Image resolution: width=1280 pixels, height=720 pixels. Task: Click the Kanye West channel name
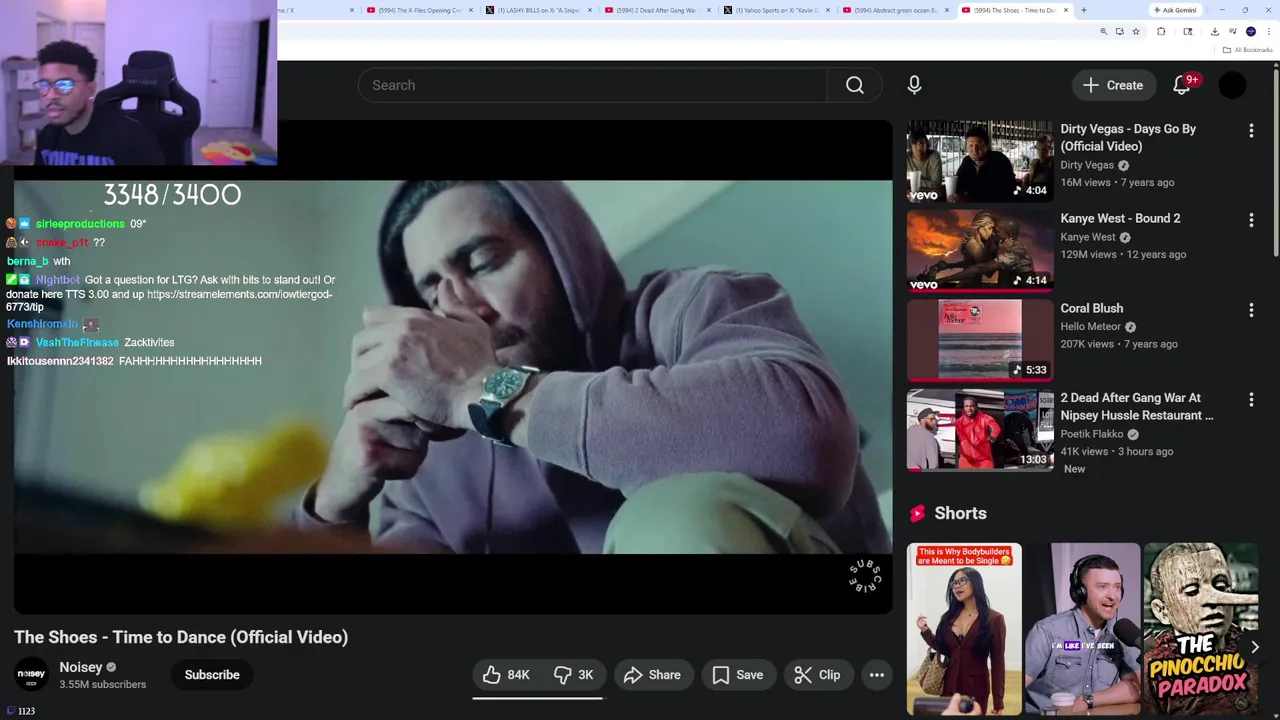click(x=1088, y=237)
